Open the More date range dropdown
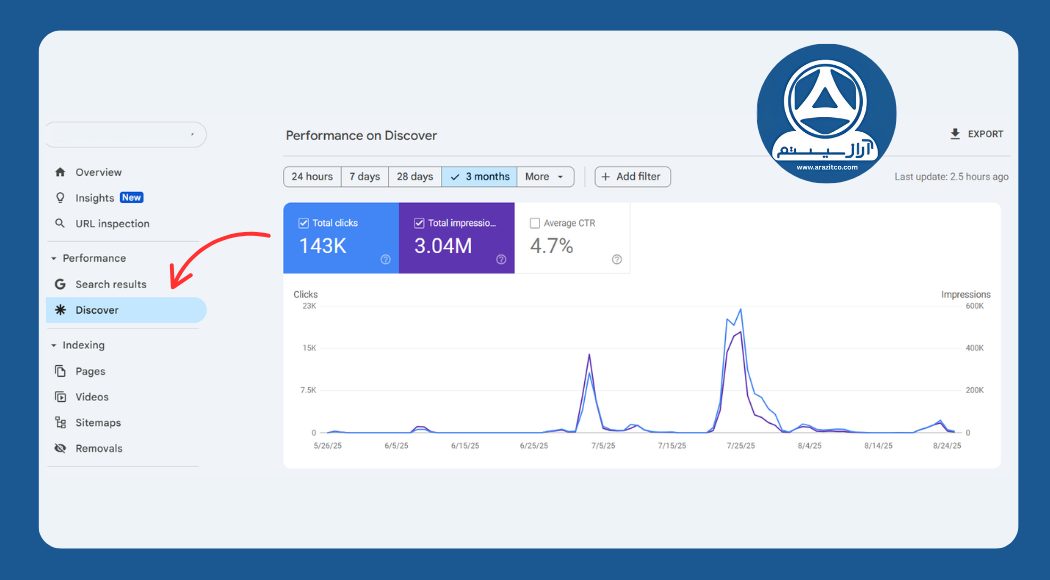The width and height of the screenshot is (1050, 580). (545, 177)
